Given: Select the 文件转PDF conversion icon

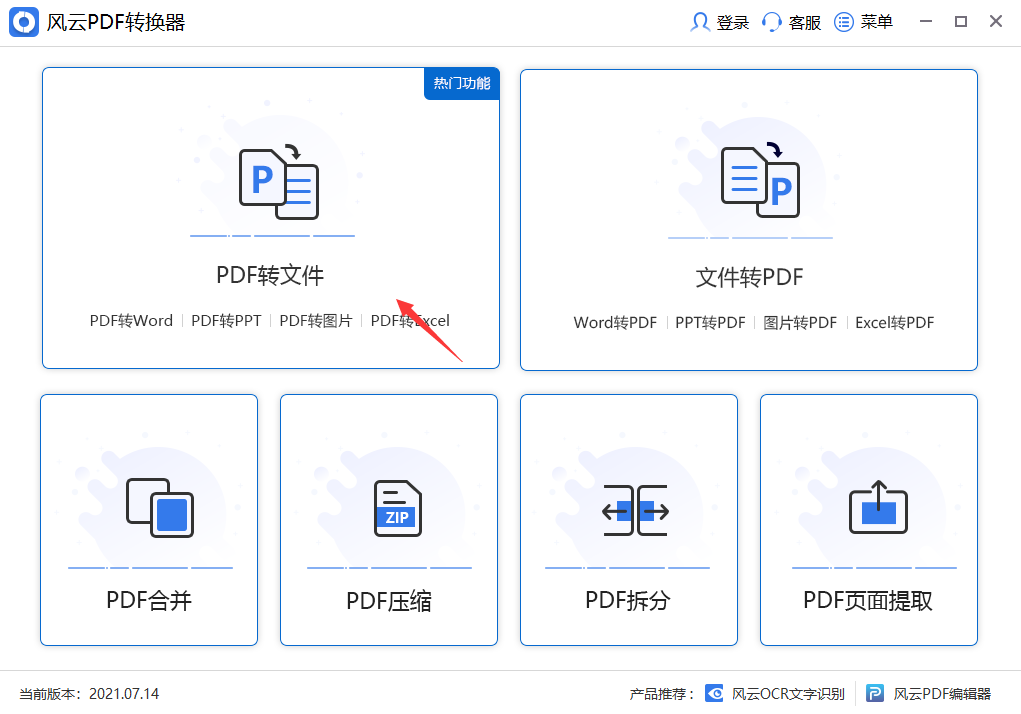Looking at the screenshot, I should click(x=760, y=180).
